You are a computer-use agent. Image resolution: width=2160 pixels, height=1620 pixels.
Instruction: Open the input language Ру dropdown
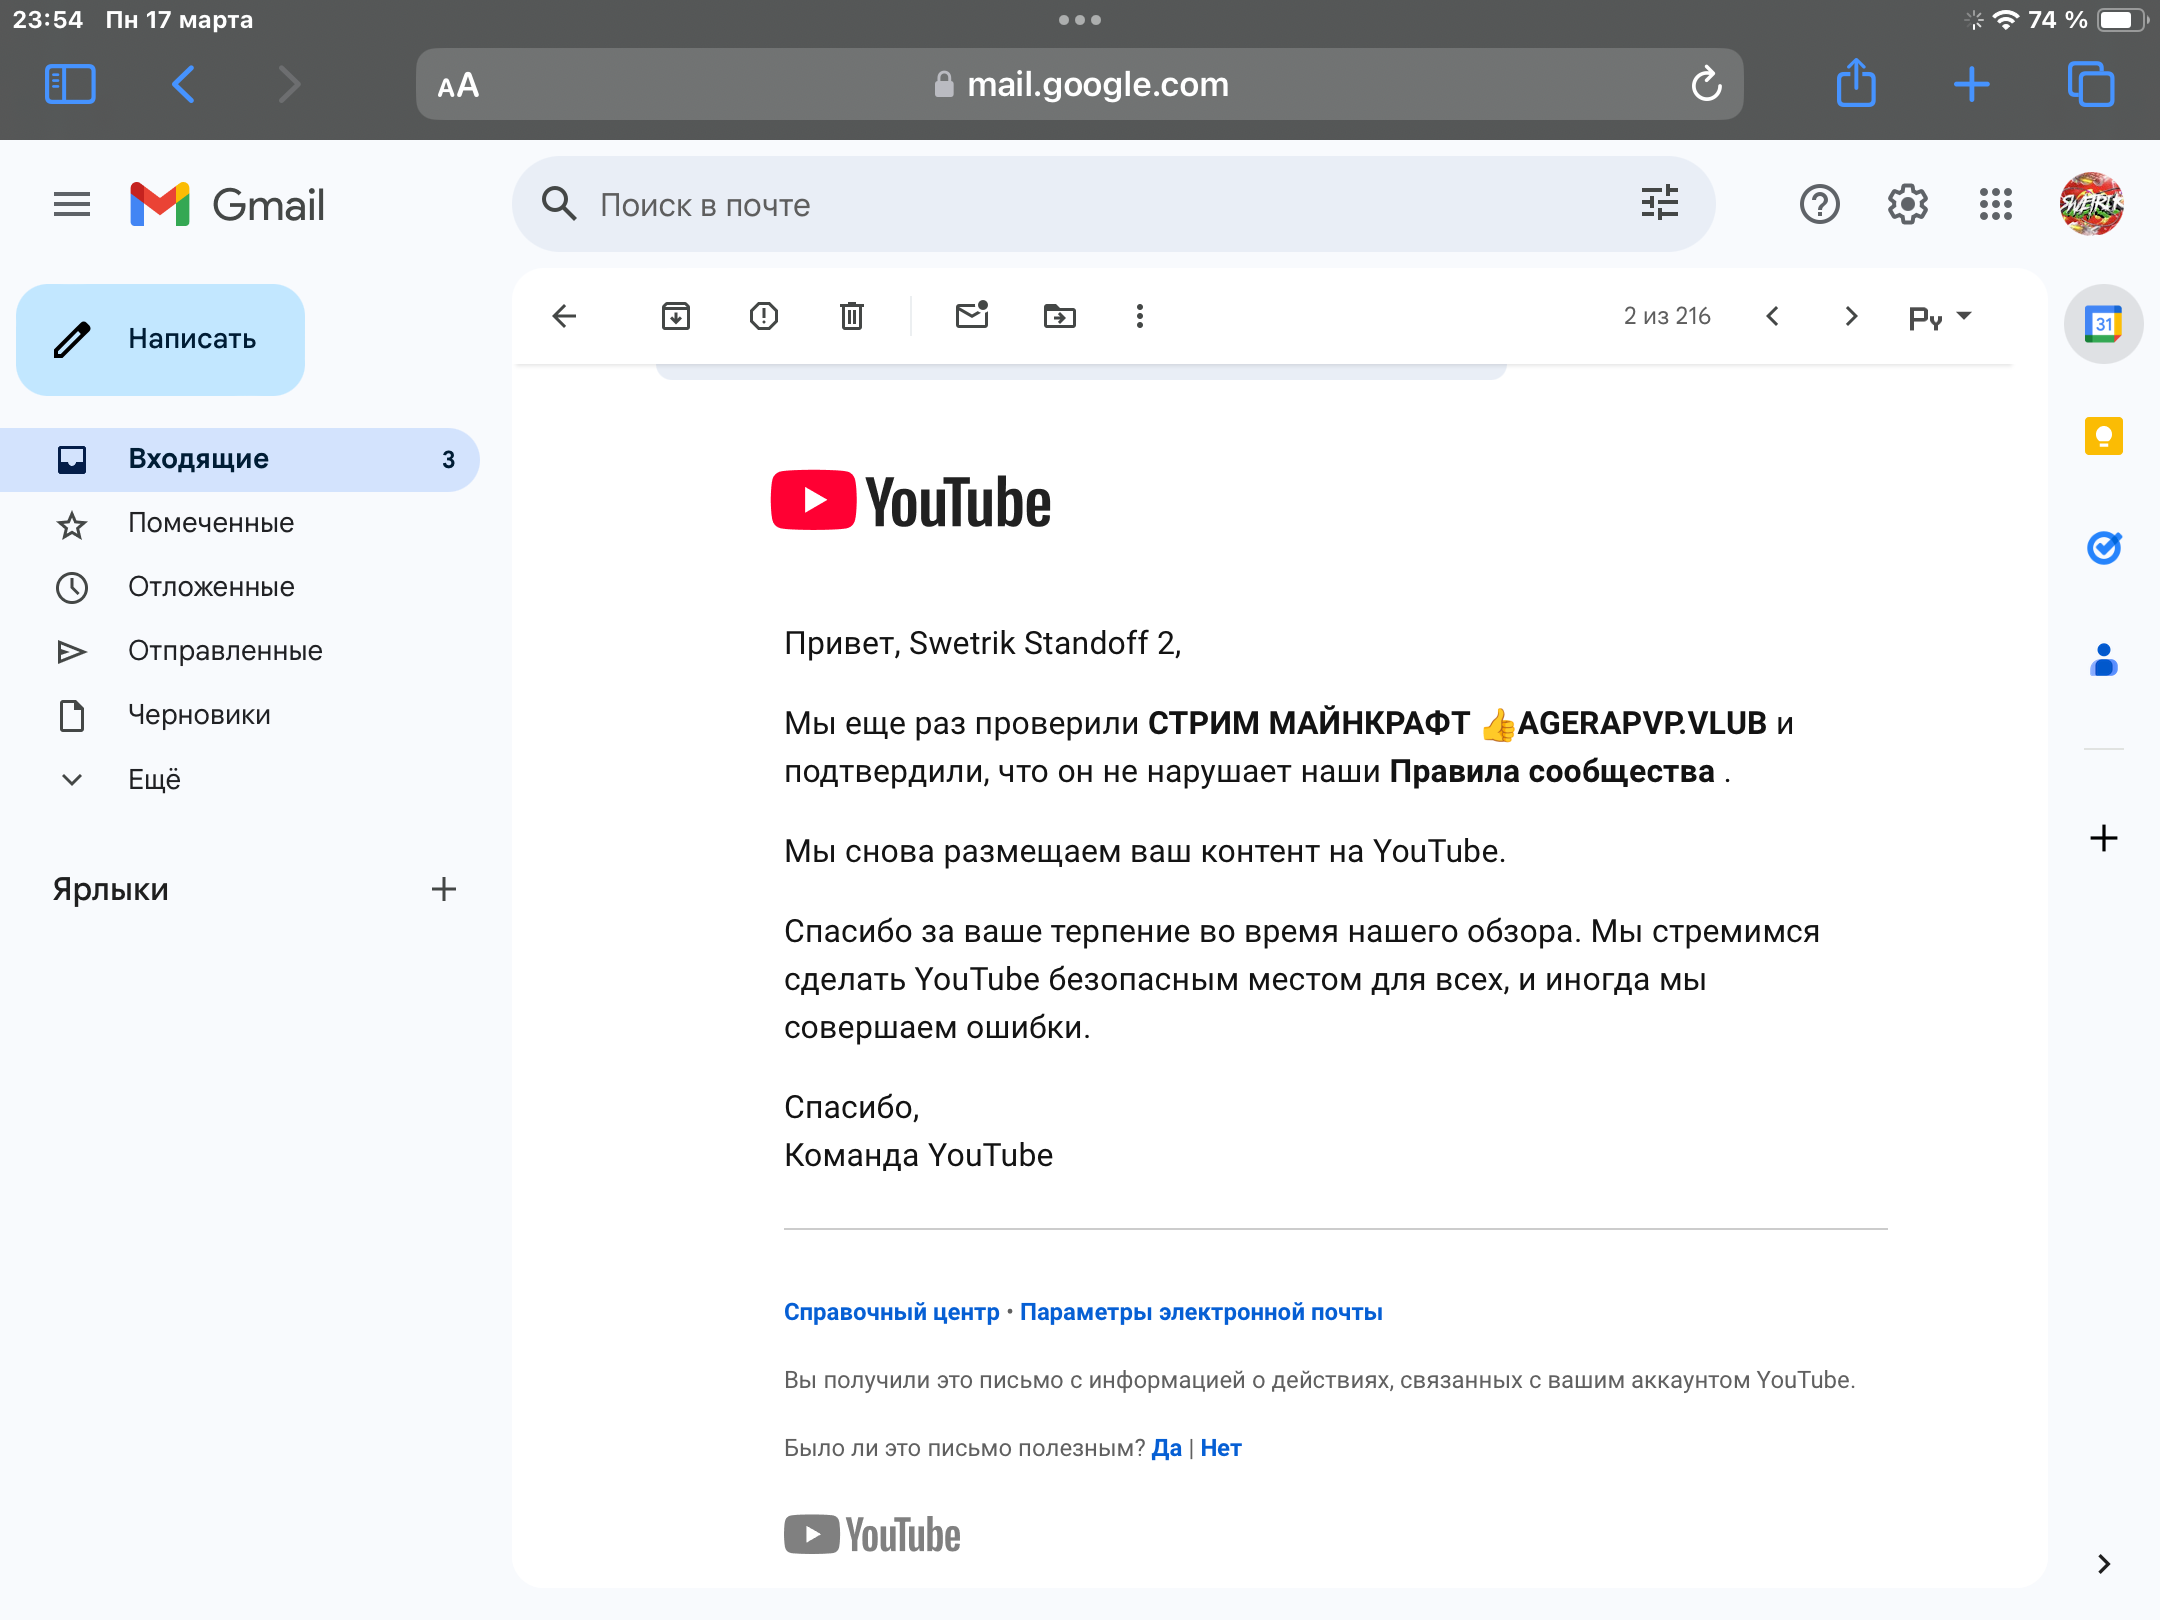[x=1940, y=316]
